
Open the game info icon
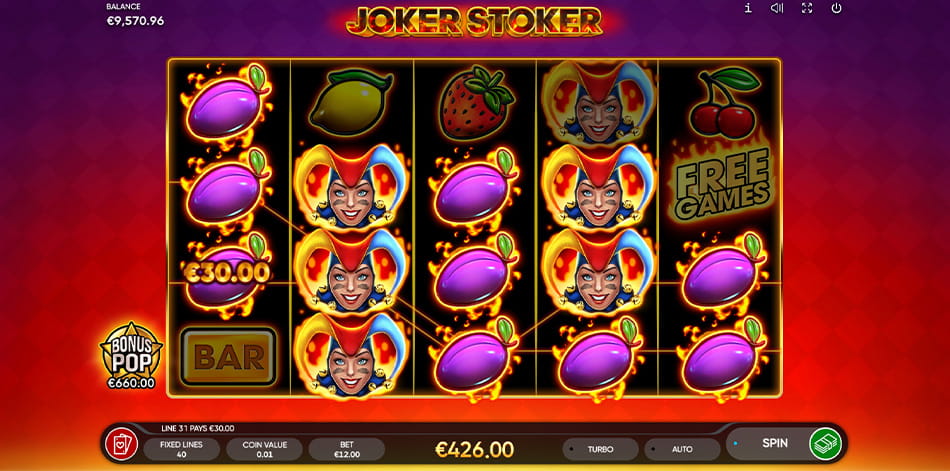(x=748, y=8)
